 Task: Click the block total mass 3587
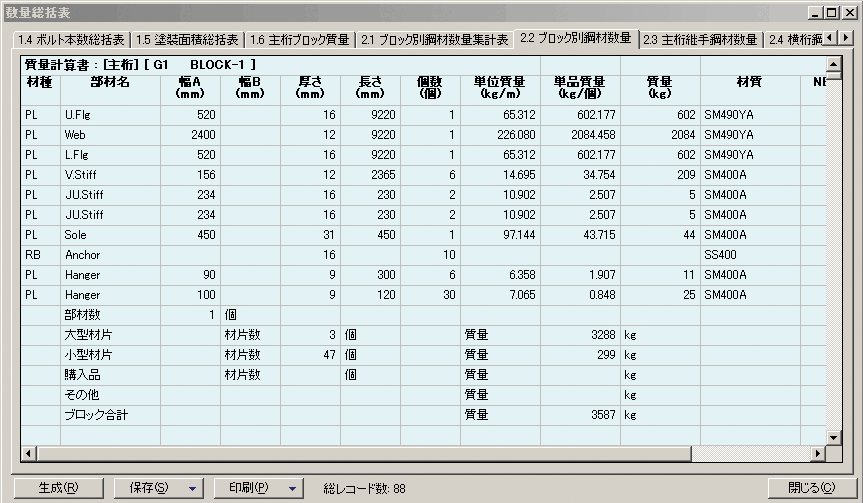point(581,415)
